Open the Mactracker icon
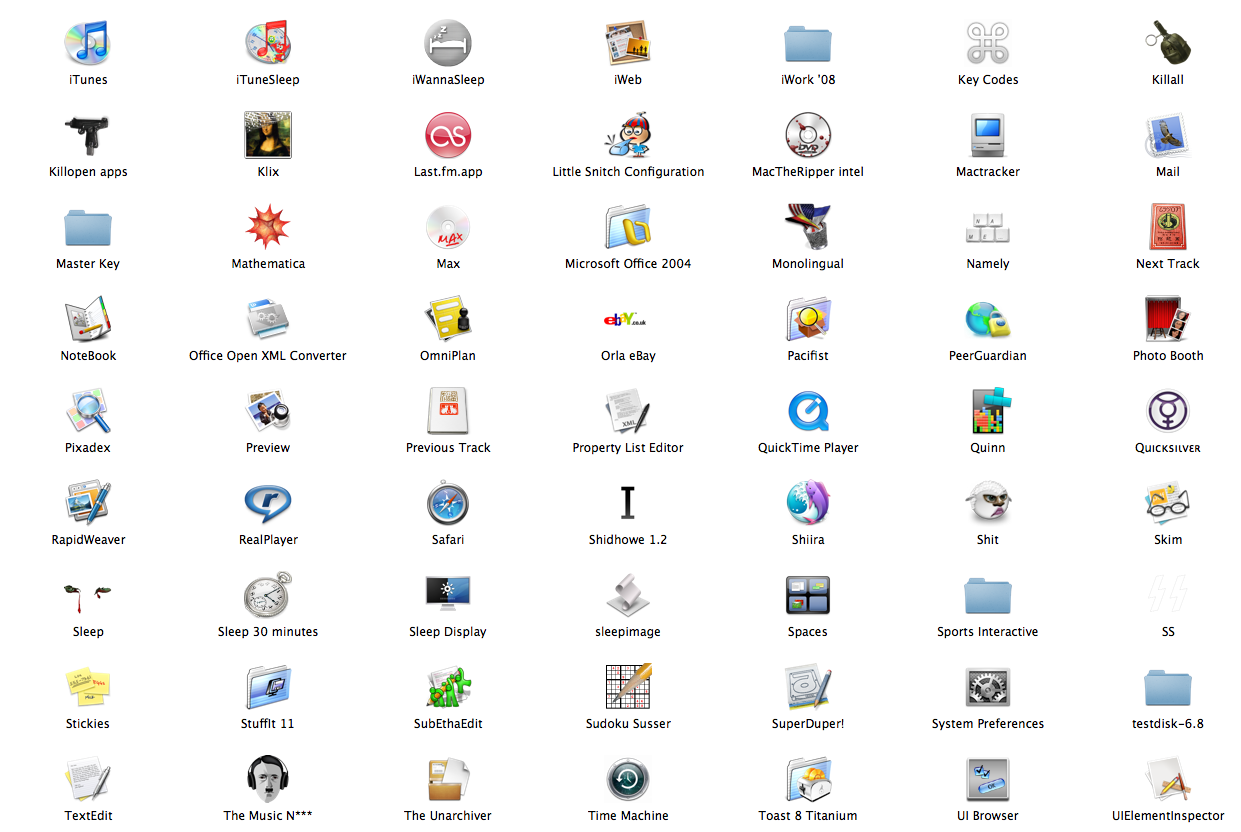The height and width of the screenshot is (832, 1241). 988,134
